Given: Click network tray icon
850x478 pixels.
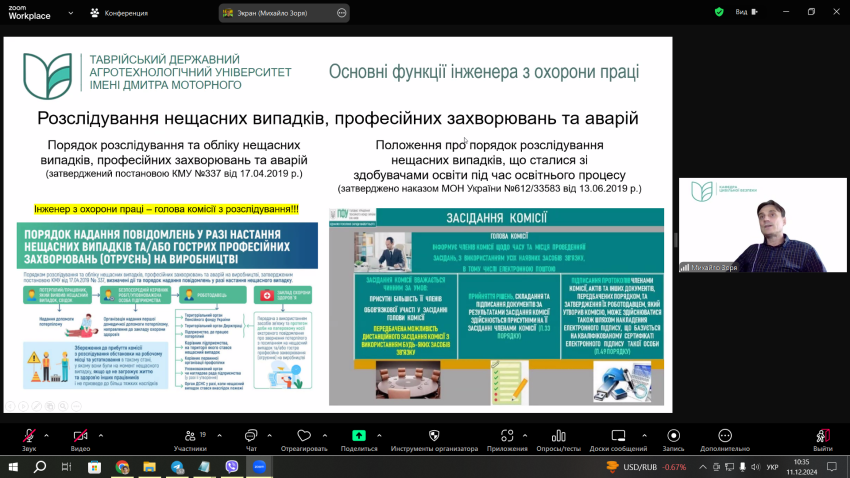Looking at the screenshot, I should [729, 467].
